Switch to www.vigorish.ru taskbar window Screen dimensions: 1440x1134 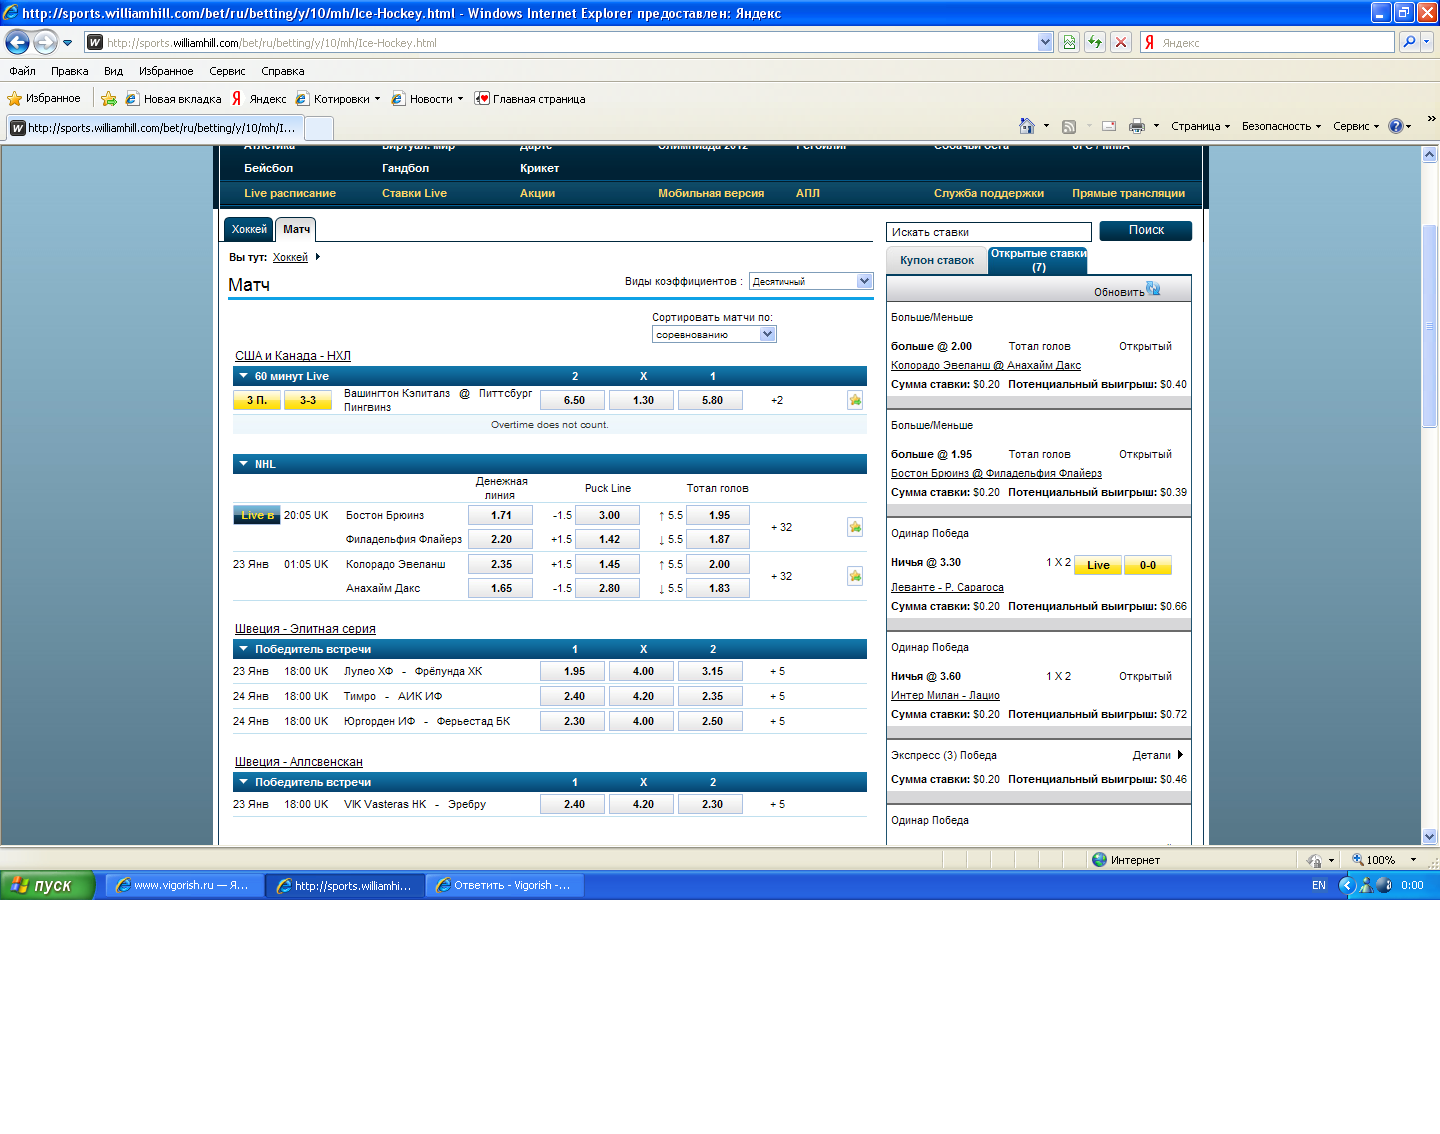click(x=185, y=885)
